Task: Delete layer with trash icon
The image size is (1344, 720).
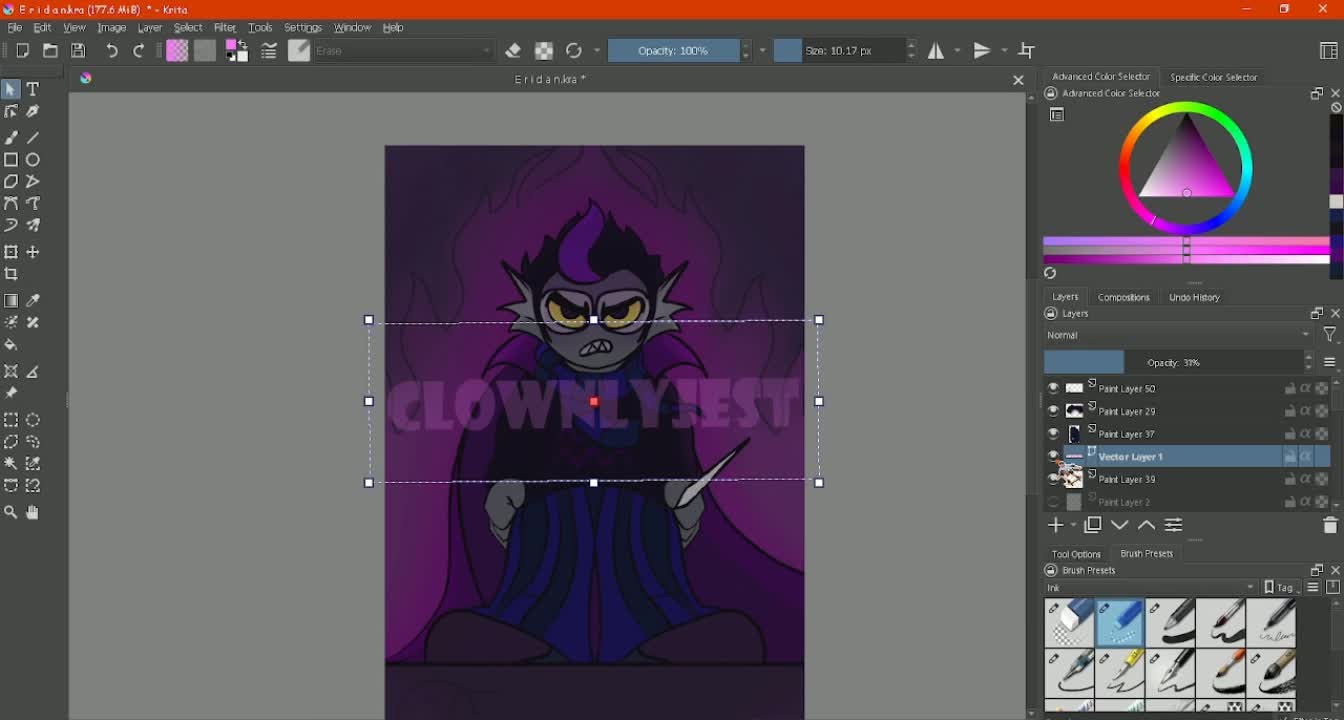Action: [x=1330, y=525]
